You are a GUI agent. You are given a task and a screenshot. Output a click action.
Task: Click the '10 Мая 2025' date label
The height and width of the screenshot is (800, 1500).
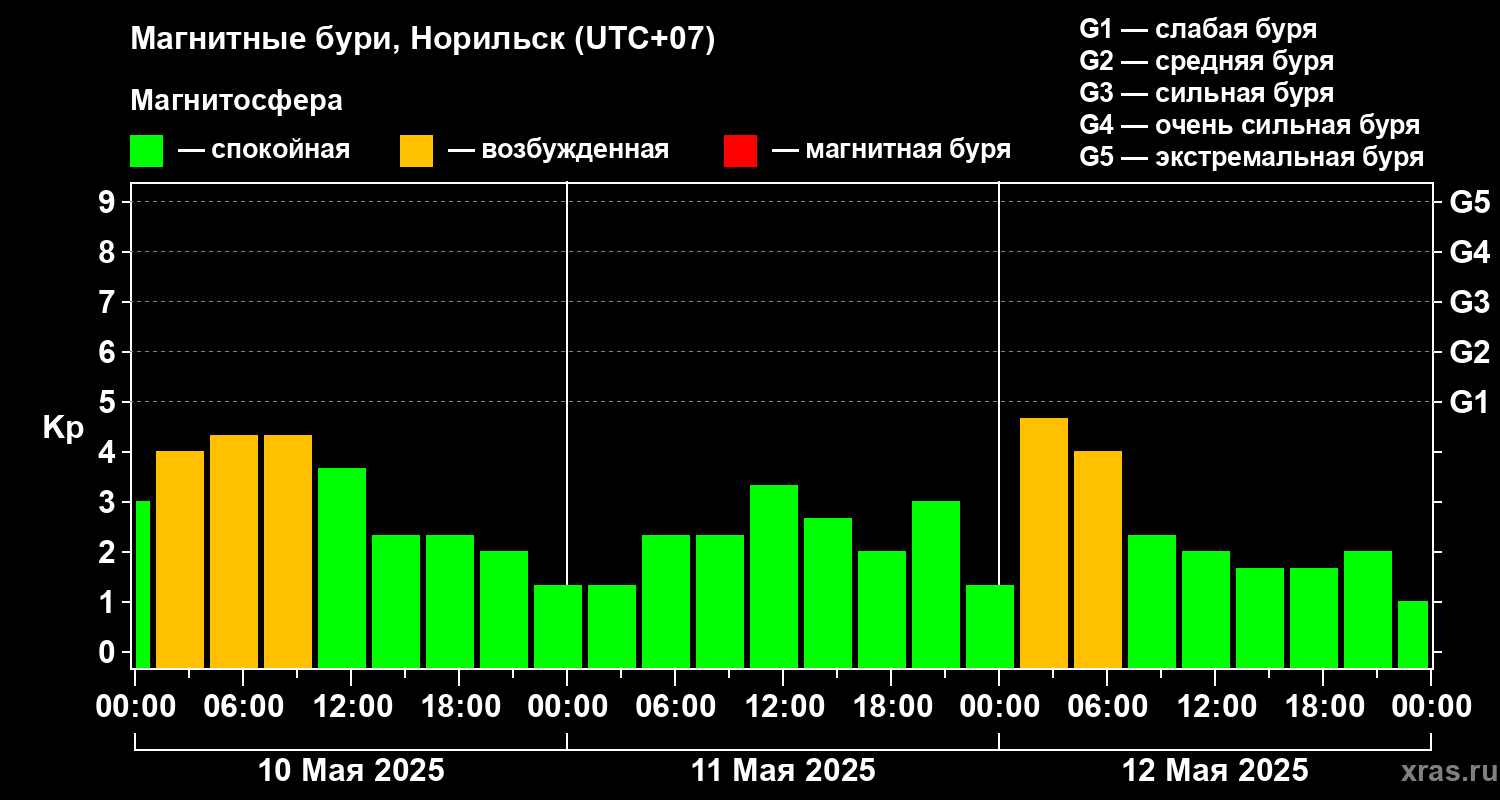pyautogui.click(x=351, y=770)
